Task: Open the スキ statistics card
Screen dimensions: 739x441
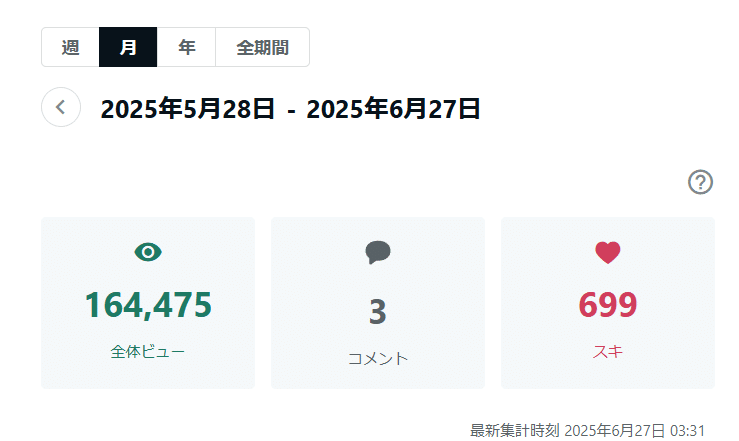Action: (x=608, y=303)
